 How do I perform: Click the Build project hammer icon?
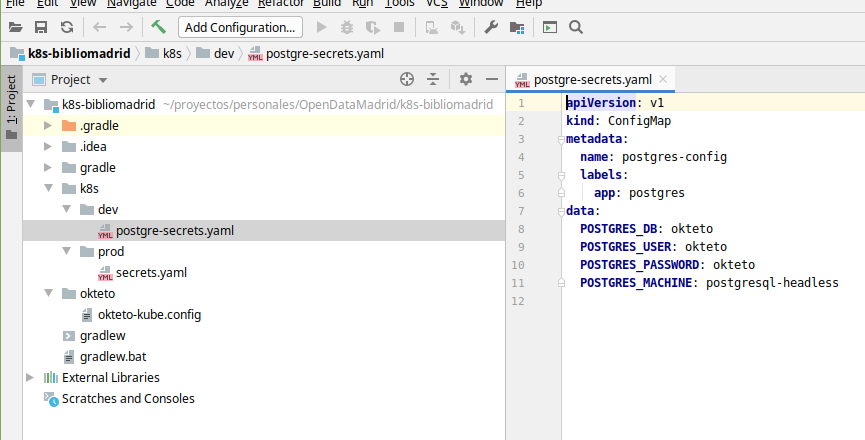point(159,27)
